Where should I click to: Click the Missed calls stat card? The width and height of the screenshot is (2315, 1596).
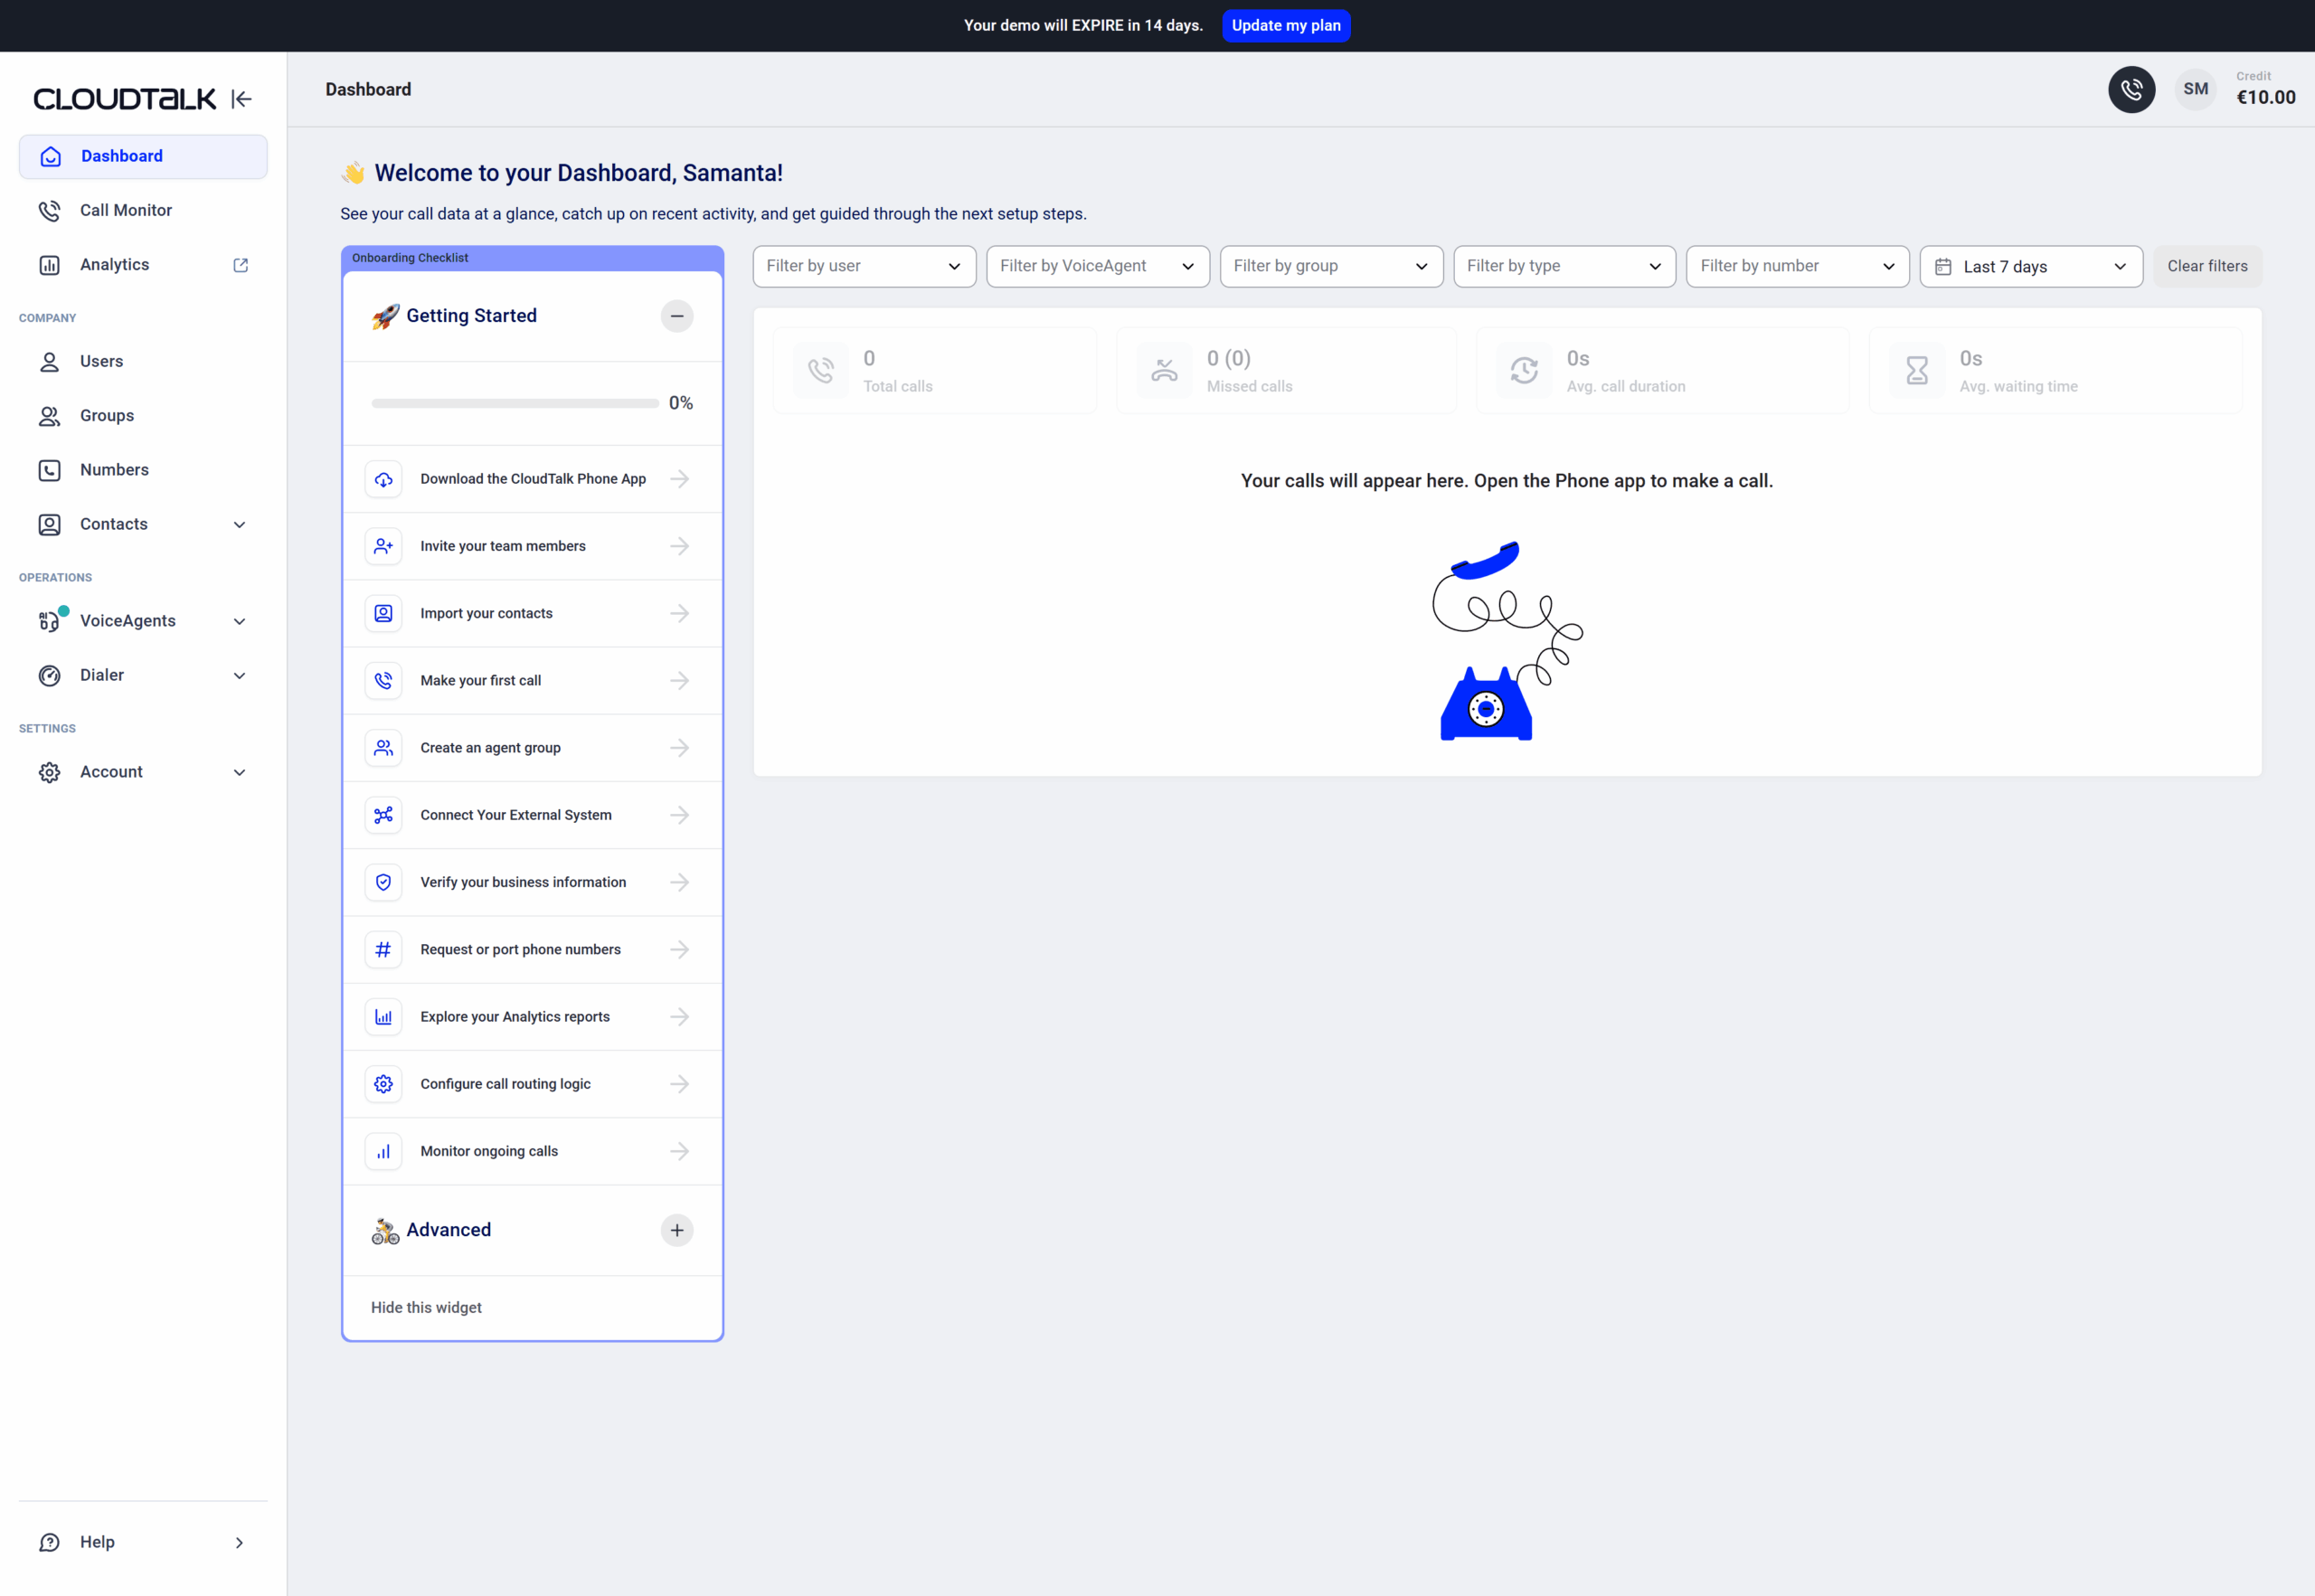[x=1286, y=371]
